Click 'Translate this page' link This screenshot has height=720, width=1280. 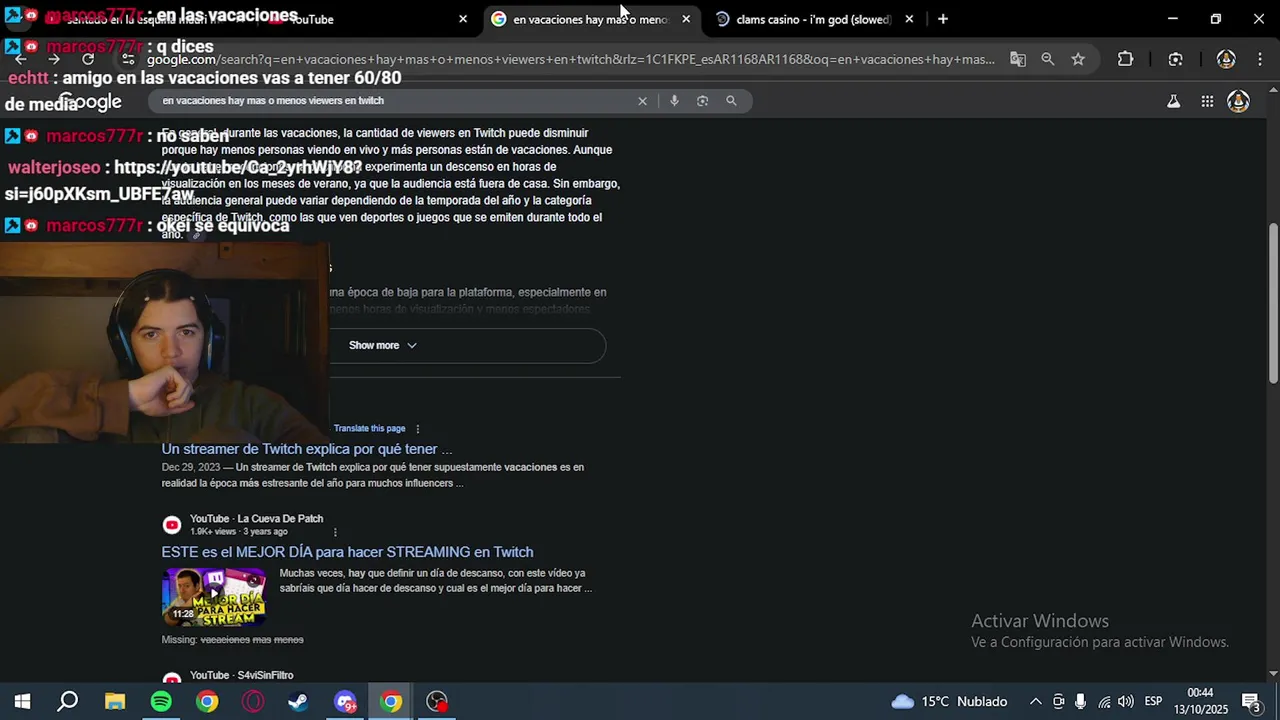click(x=369, y=428)
